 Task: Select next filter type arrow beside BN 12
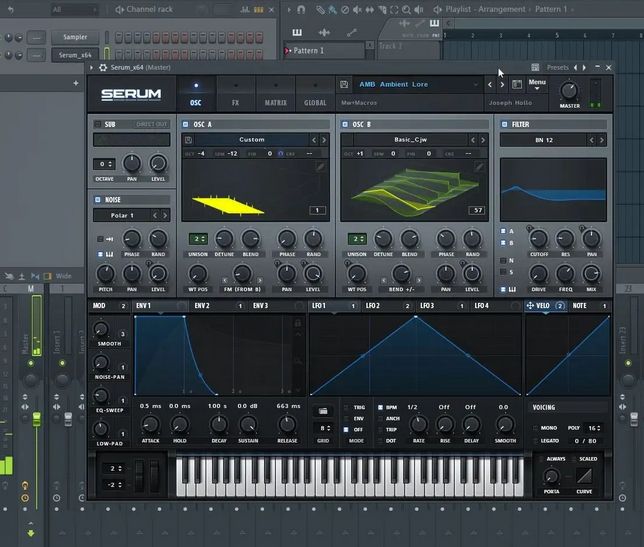coord(601,140)
